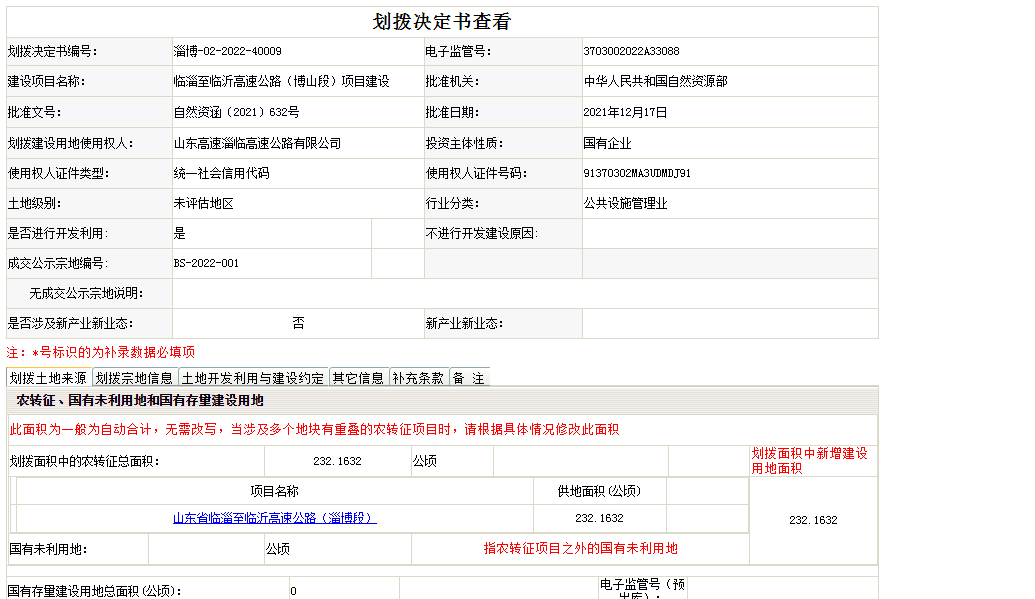The image size is (1035, 599).
Task: Switch to the 备 注 tab
Action: (468, 378)
